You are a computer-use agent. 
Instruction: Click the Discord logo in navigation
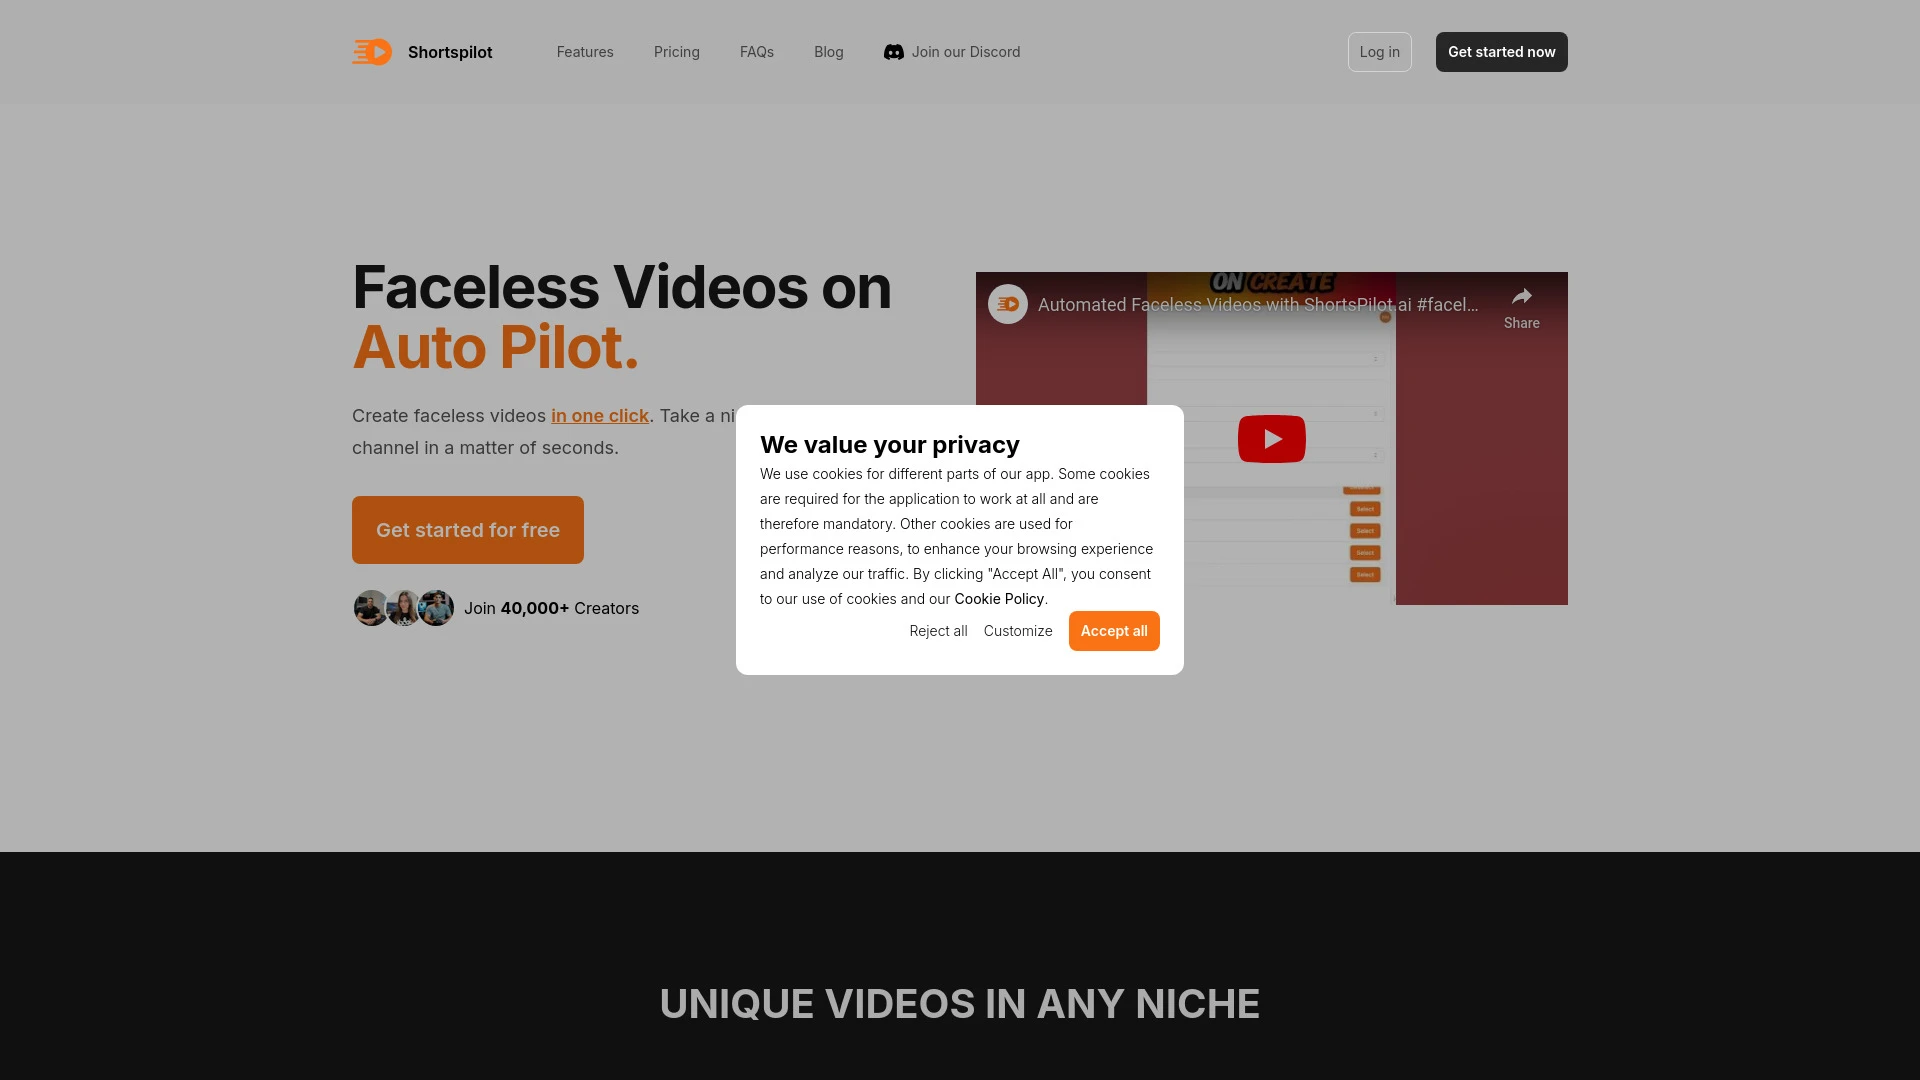pyautogui.click(x=894, y=51)
